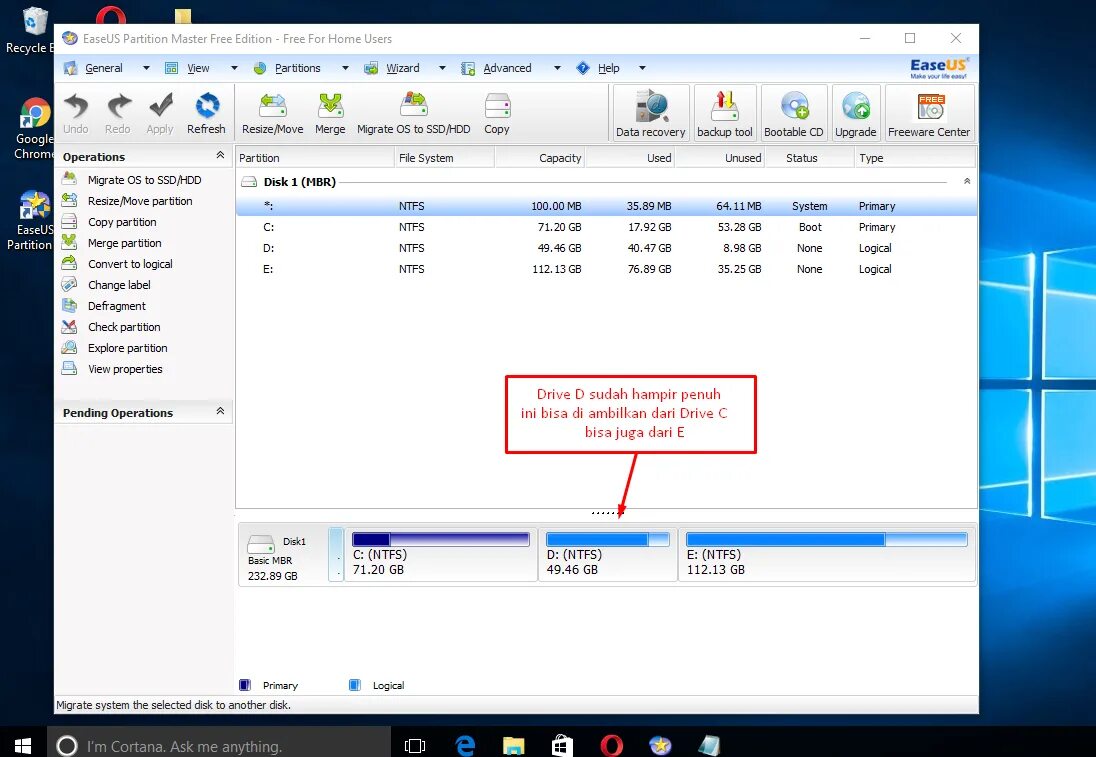This screenshot has height=757, width=1096.
Task: Click the Redo toolbar icon
Action: (117, 113)
